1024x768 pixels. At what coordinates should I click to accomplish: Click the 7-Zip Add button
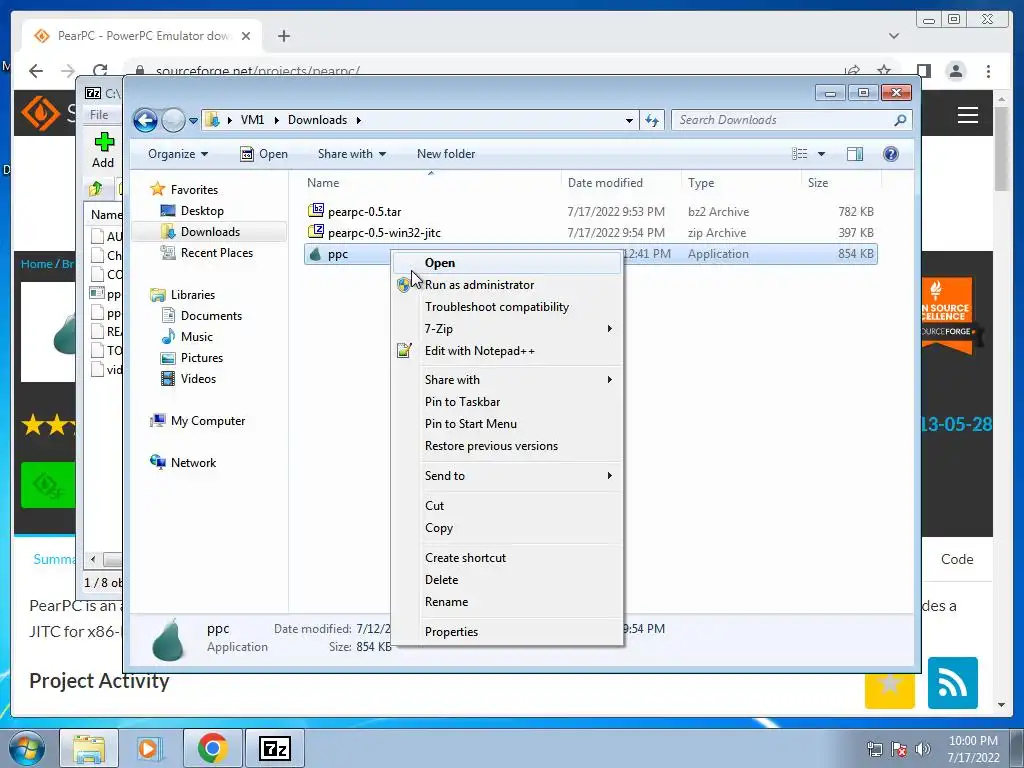coord(103,150)
